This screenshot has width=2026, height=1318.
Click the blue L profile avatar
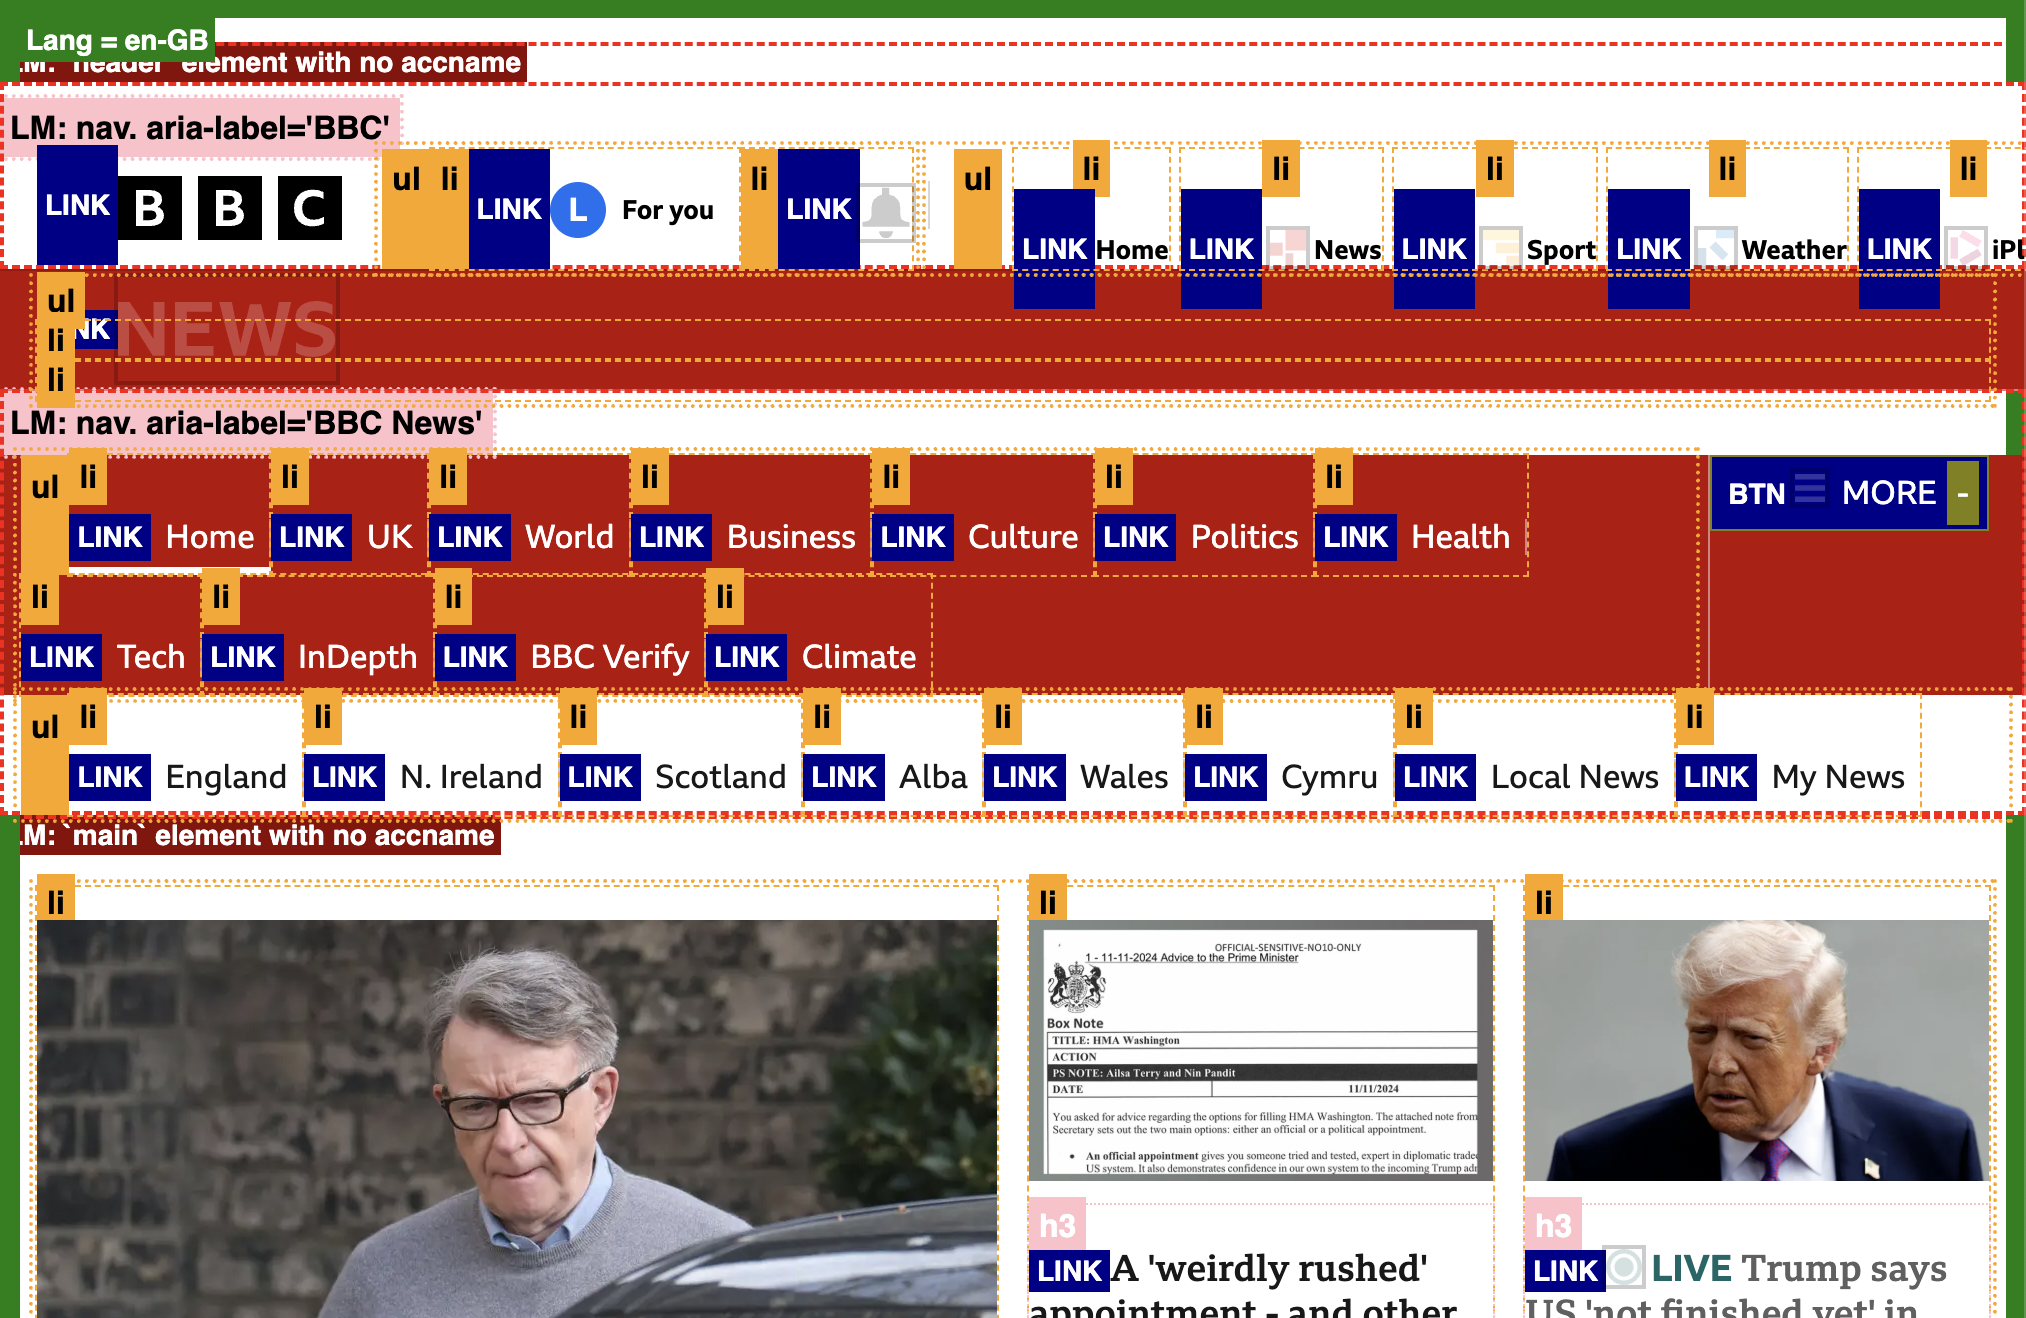click(x=578, y=210)
